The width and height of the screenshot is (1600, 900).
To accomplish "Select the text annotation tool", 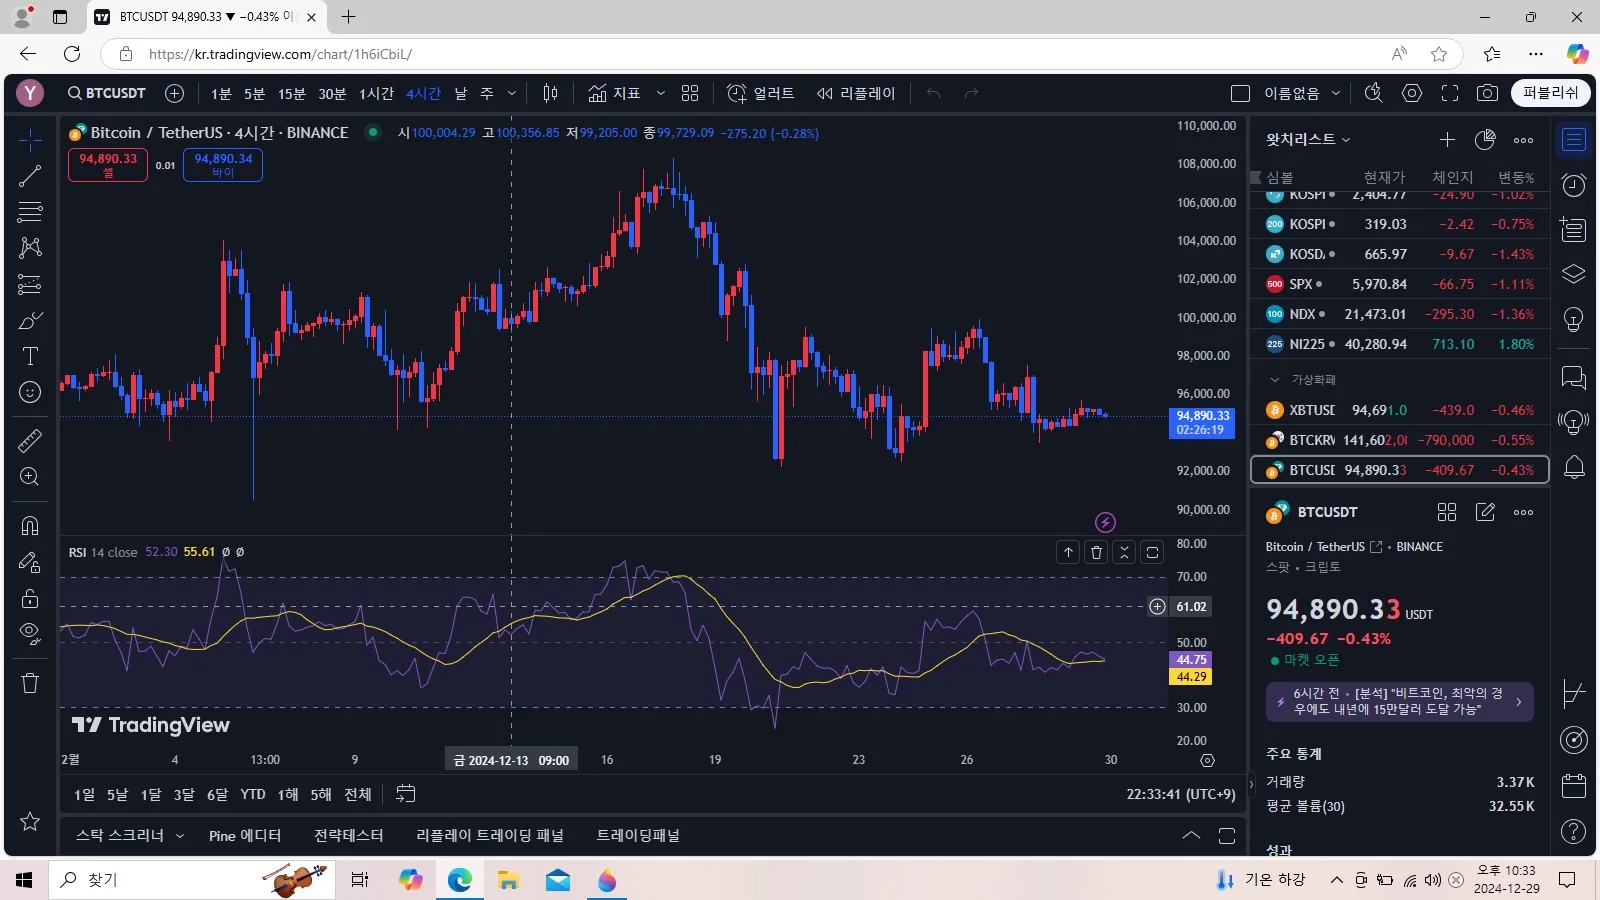I will [x=30, y=356].
